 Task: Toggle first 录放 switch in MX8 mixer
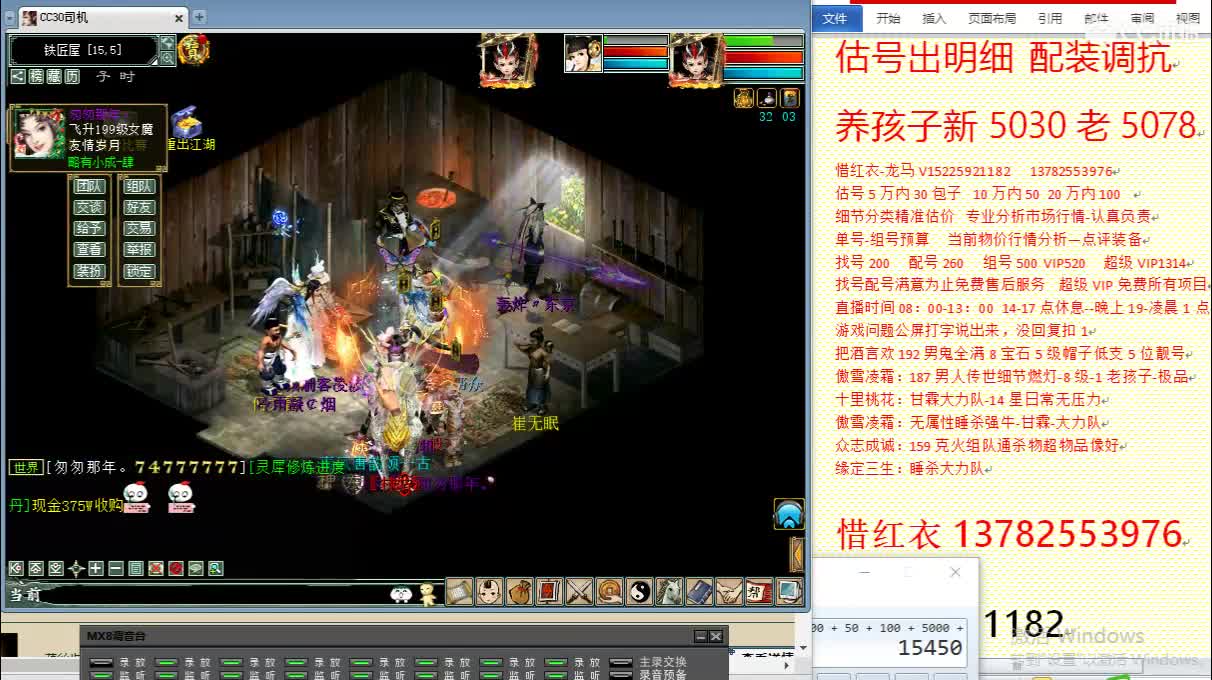(x=101, y=662)
